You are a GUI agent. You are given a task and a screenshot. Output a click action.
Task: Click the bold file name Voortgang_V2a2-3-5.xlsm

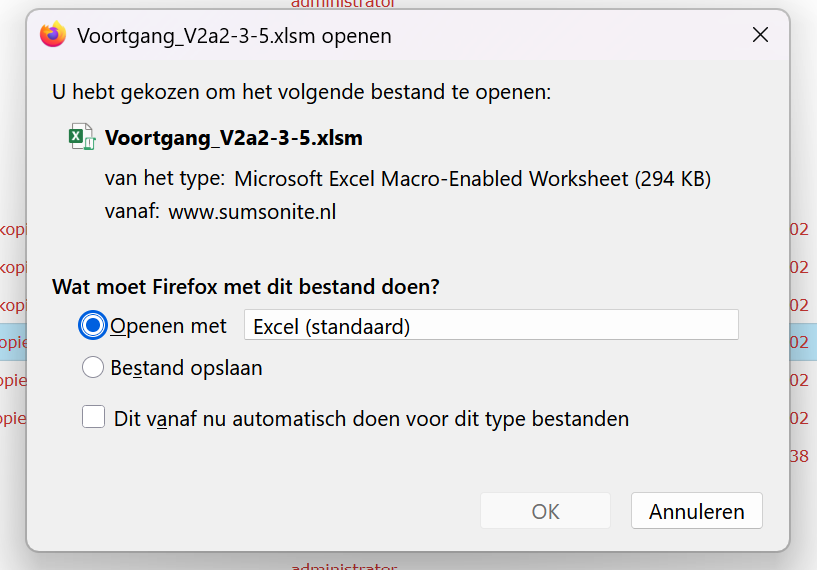pyautogui.click(x=233, y=138)
